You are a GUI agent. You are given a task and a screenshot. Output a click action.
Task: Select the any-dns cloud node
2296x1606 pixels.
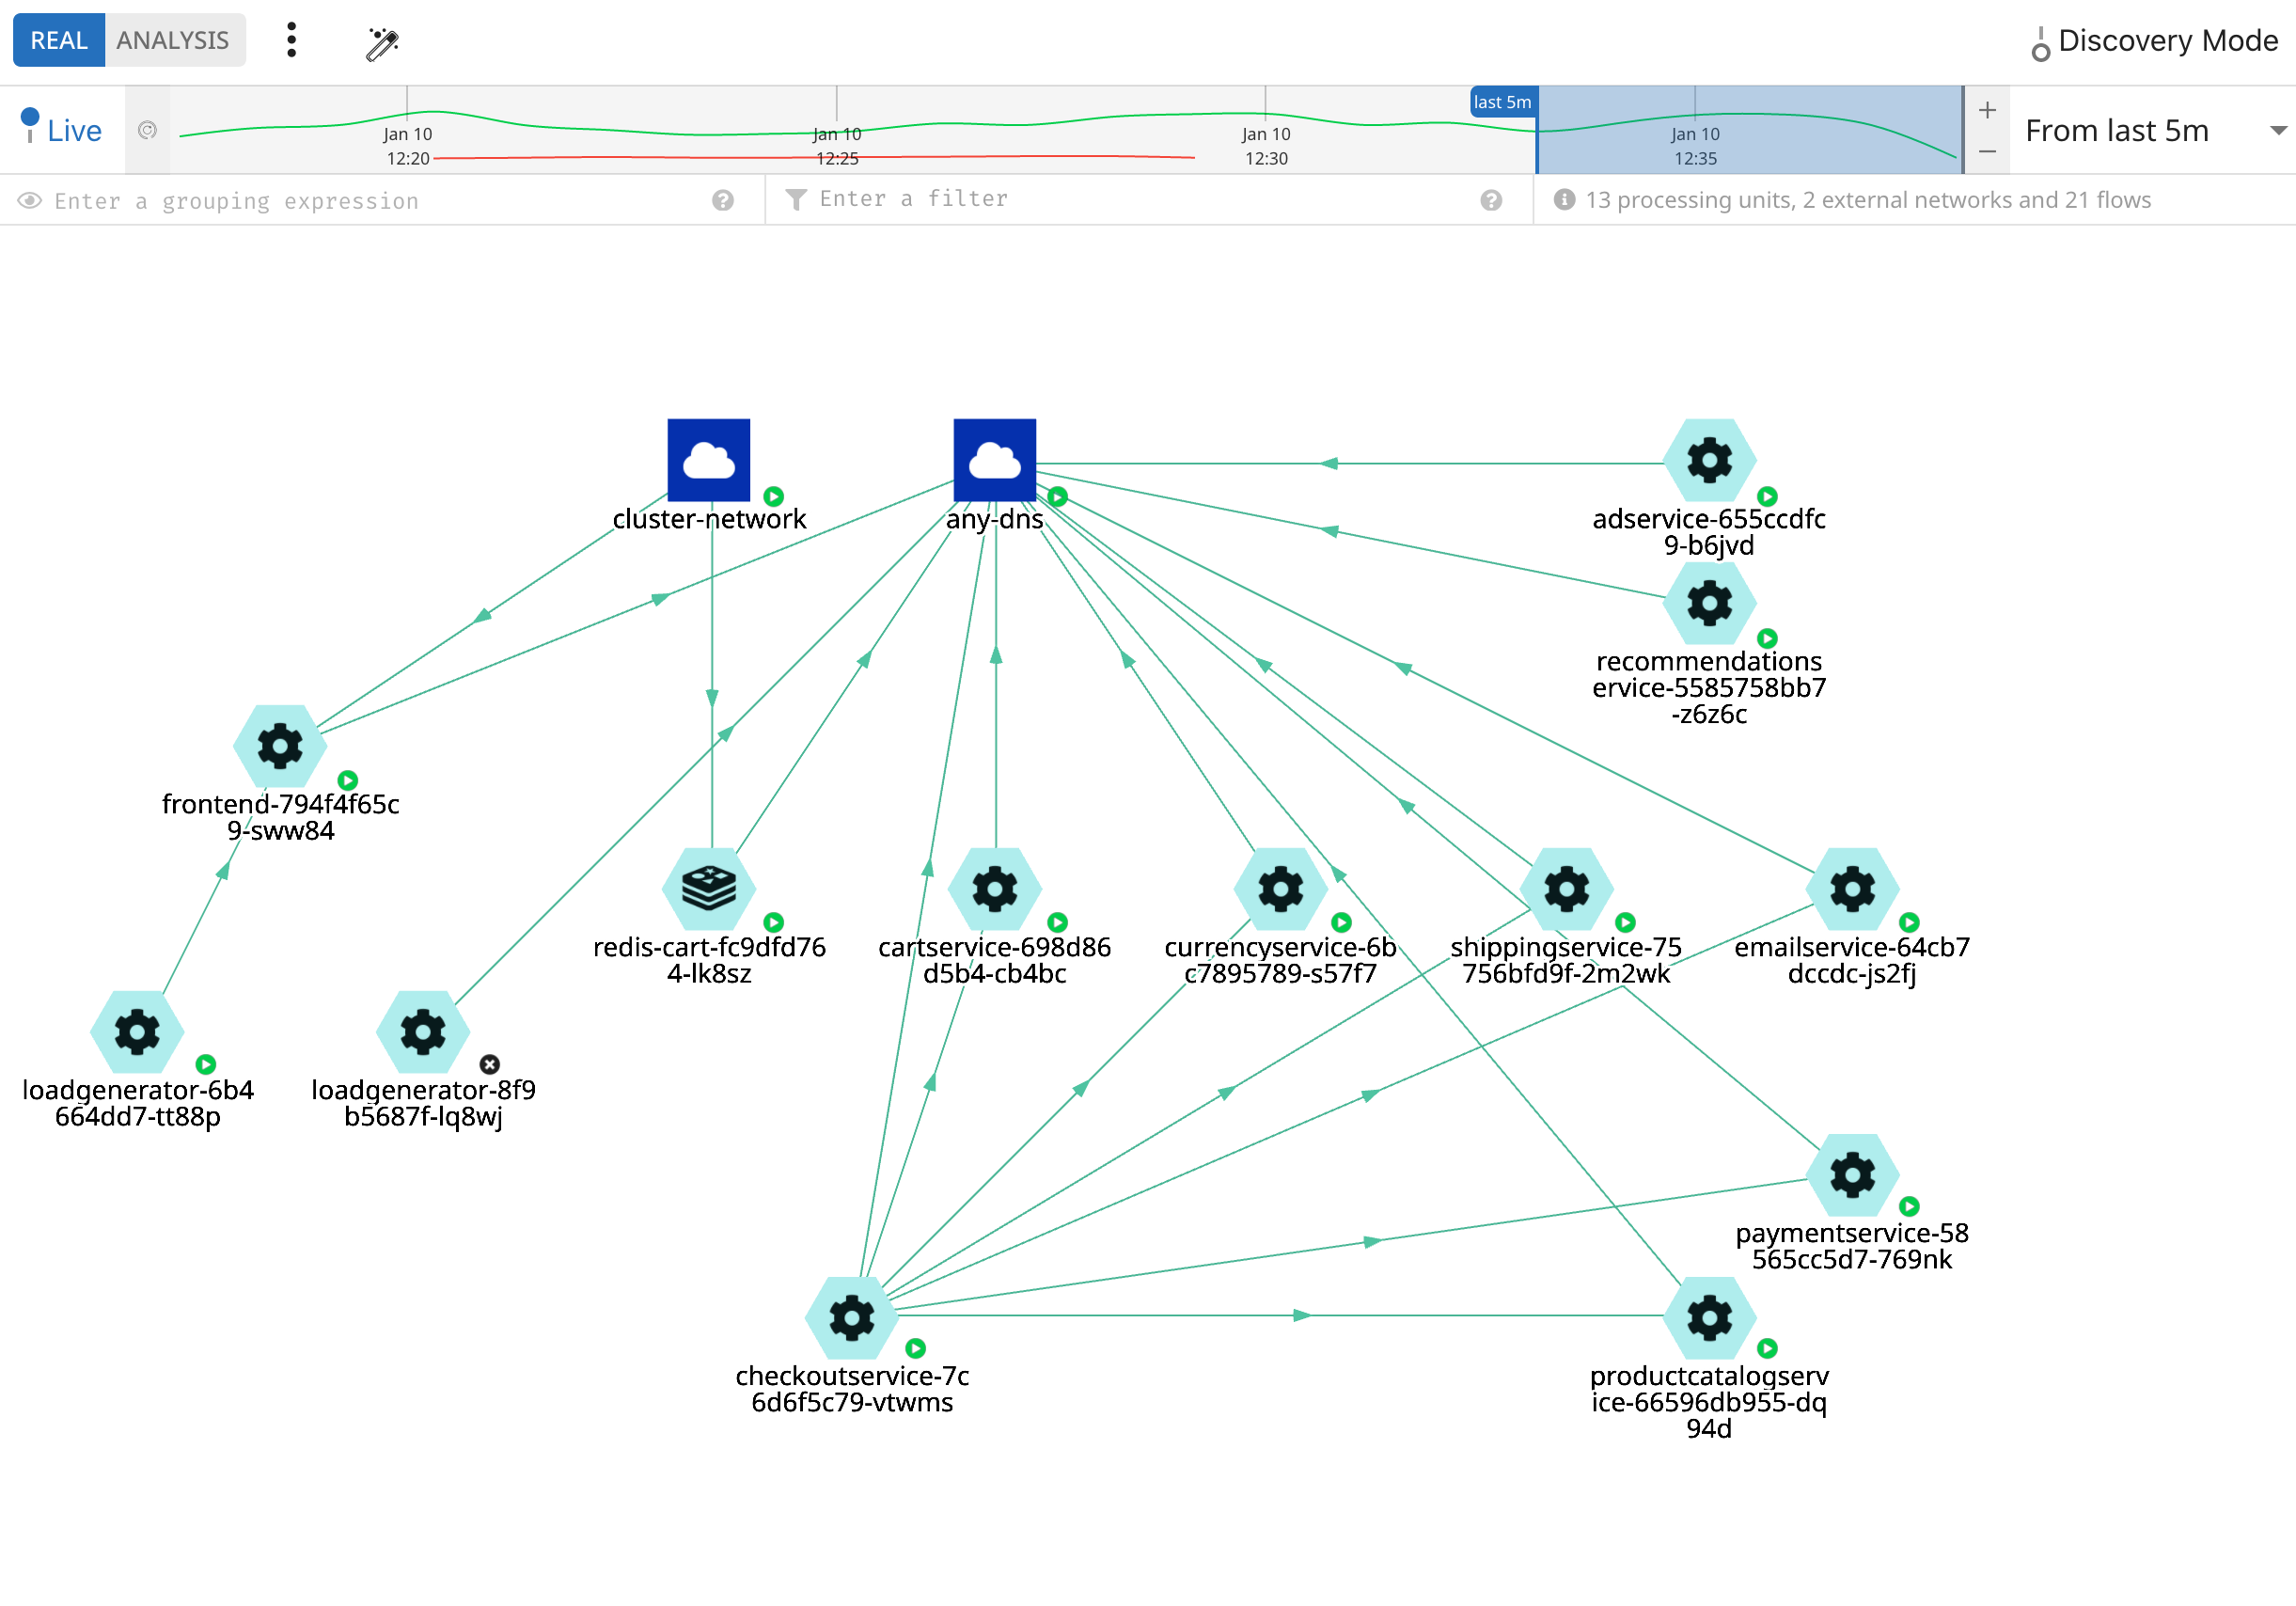point(994,460)
